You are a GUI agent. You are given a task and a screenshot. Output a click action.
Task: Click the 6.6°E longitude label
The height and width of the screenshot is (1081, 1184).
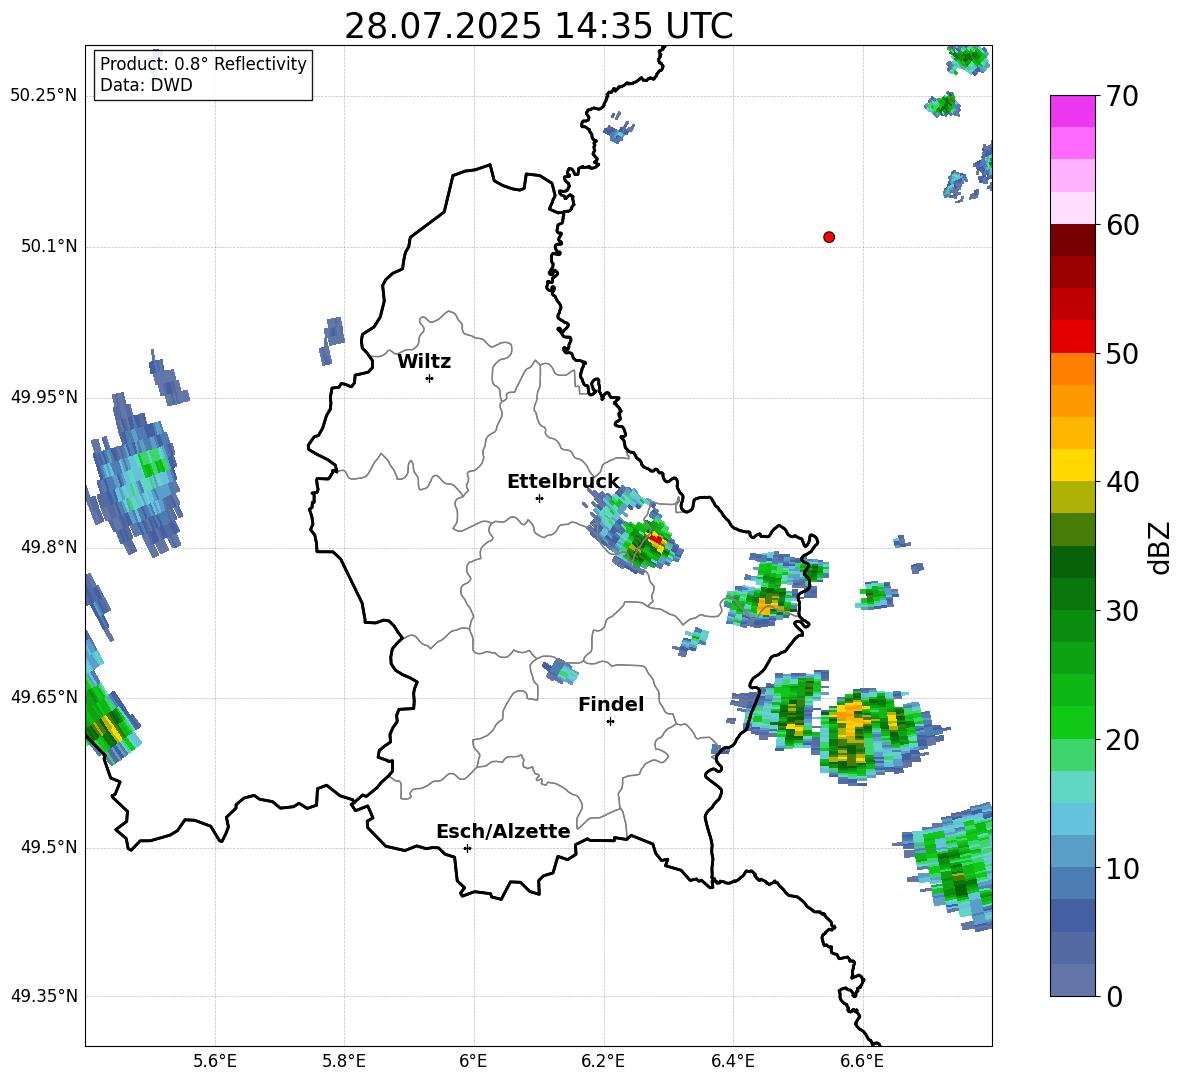[x=862, y=1062]
